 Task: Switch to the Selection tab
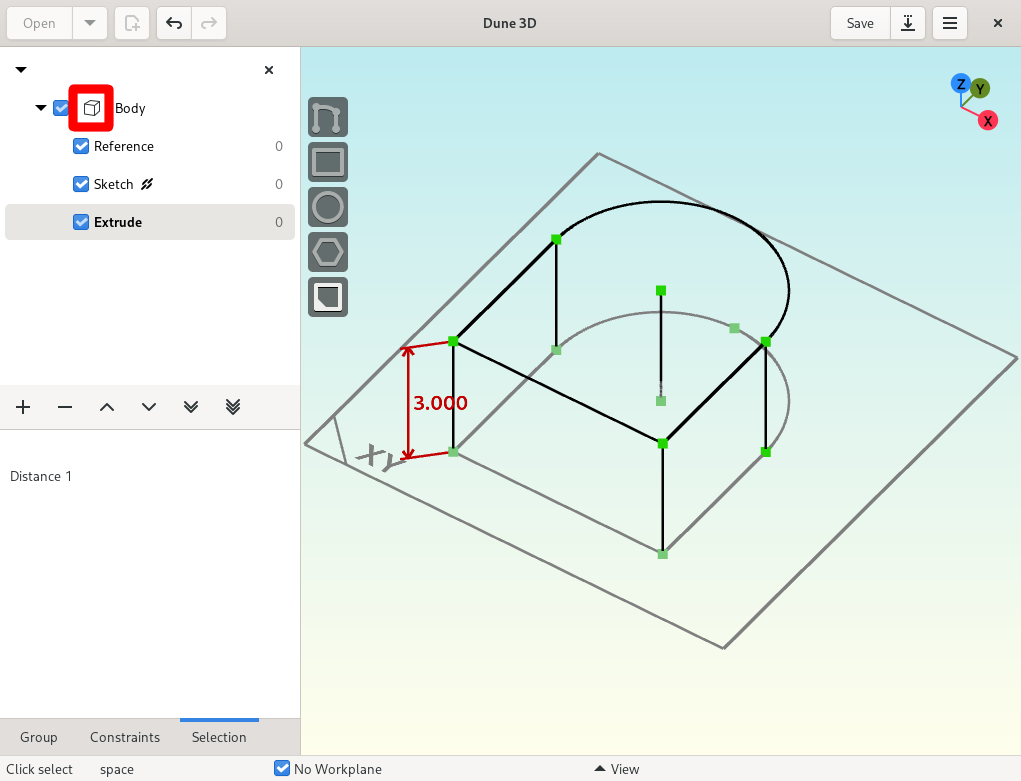pos(219,737)
